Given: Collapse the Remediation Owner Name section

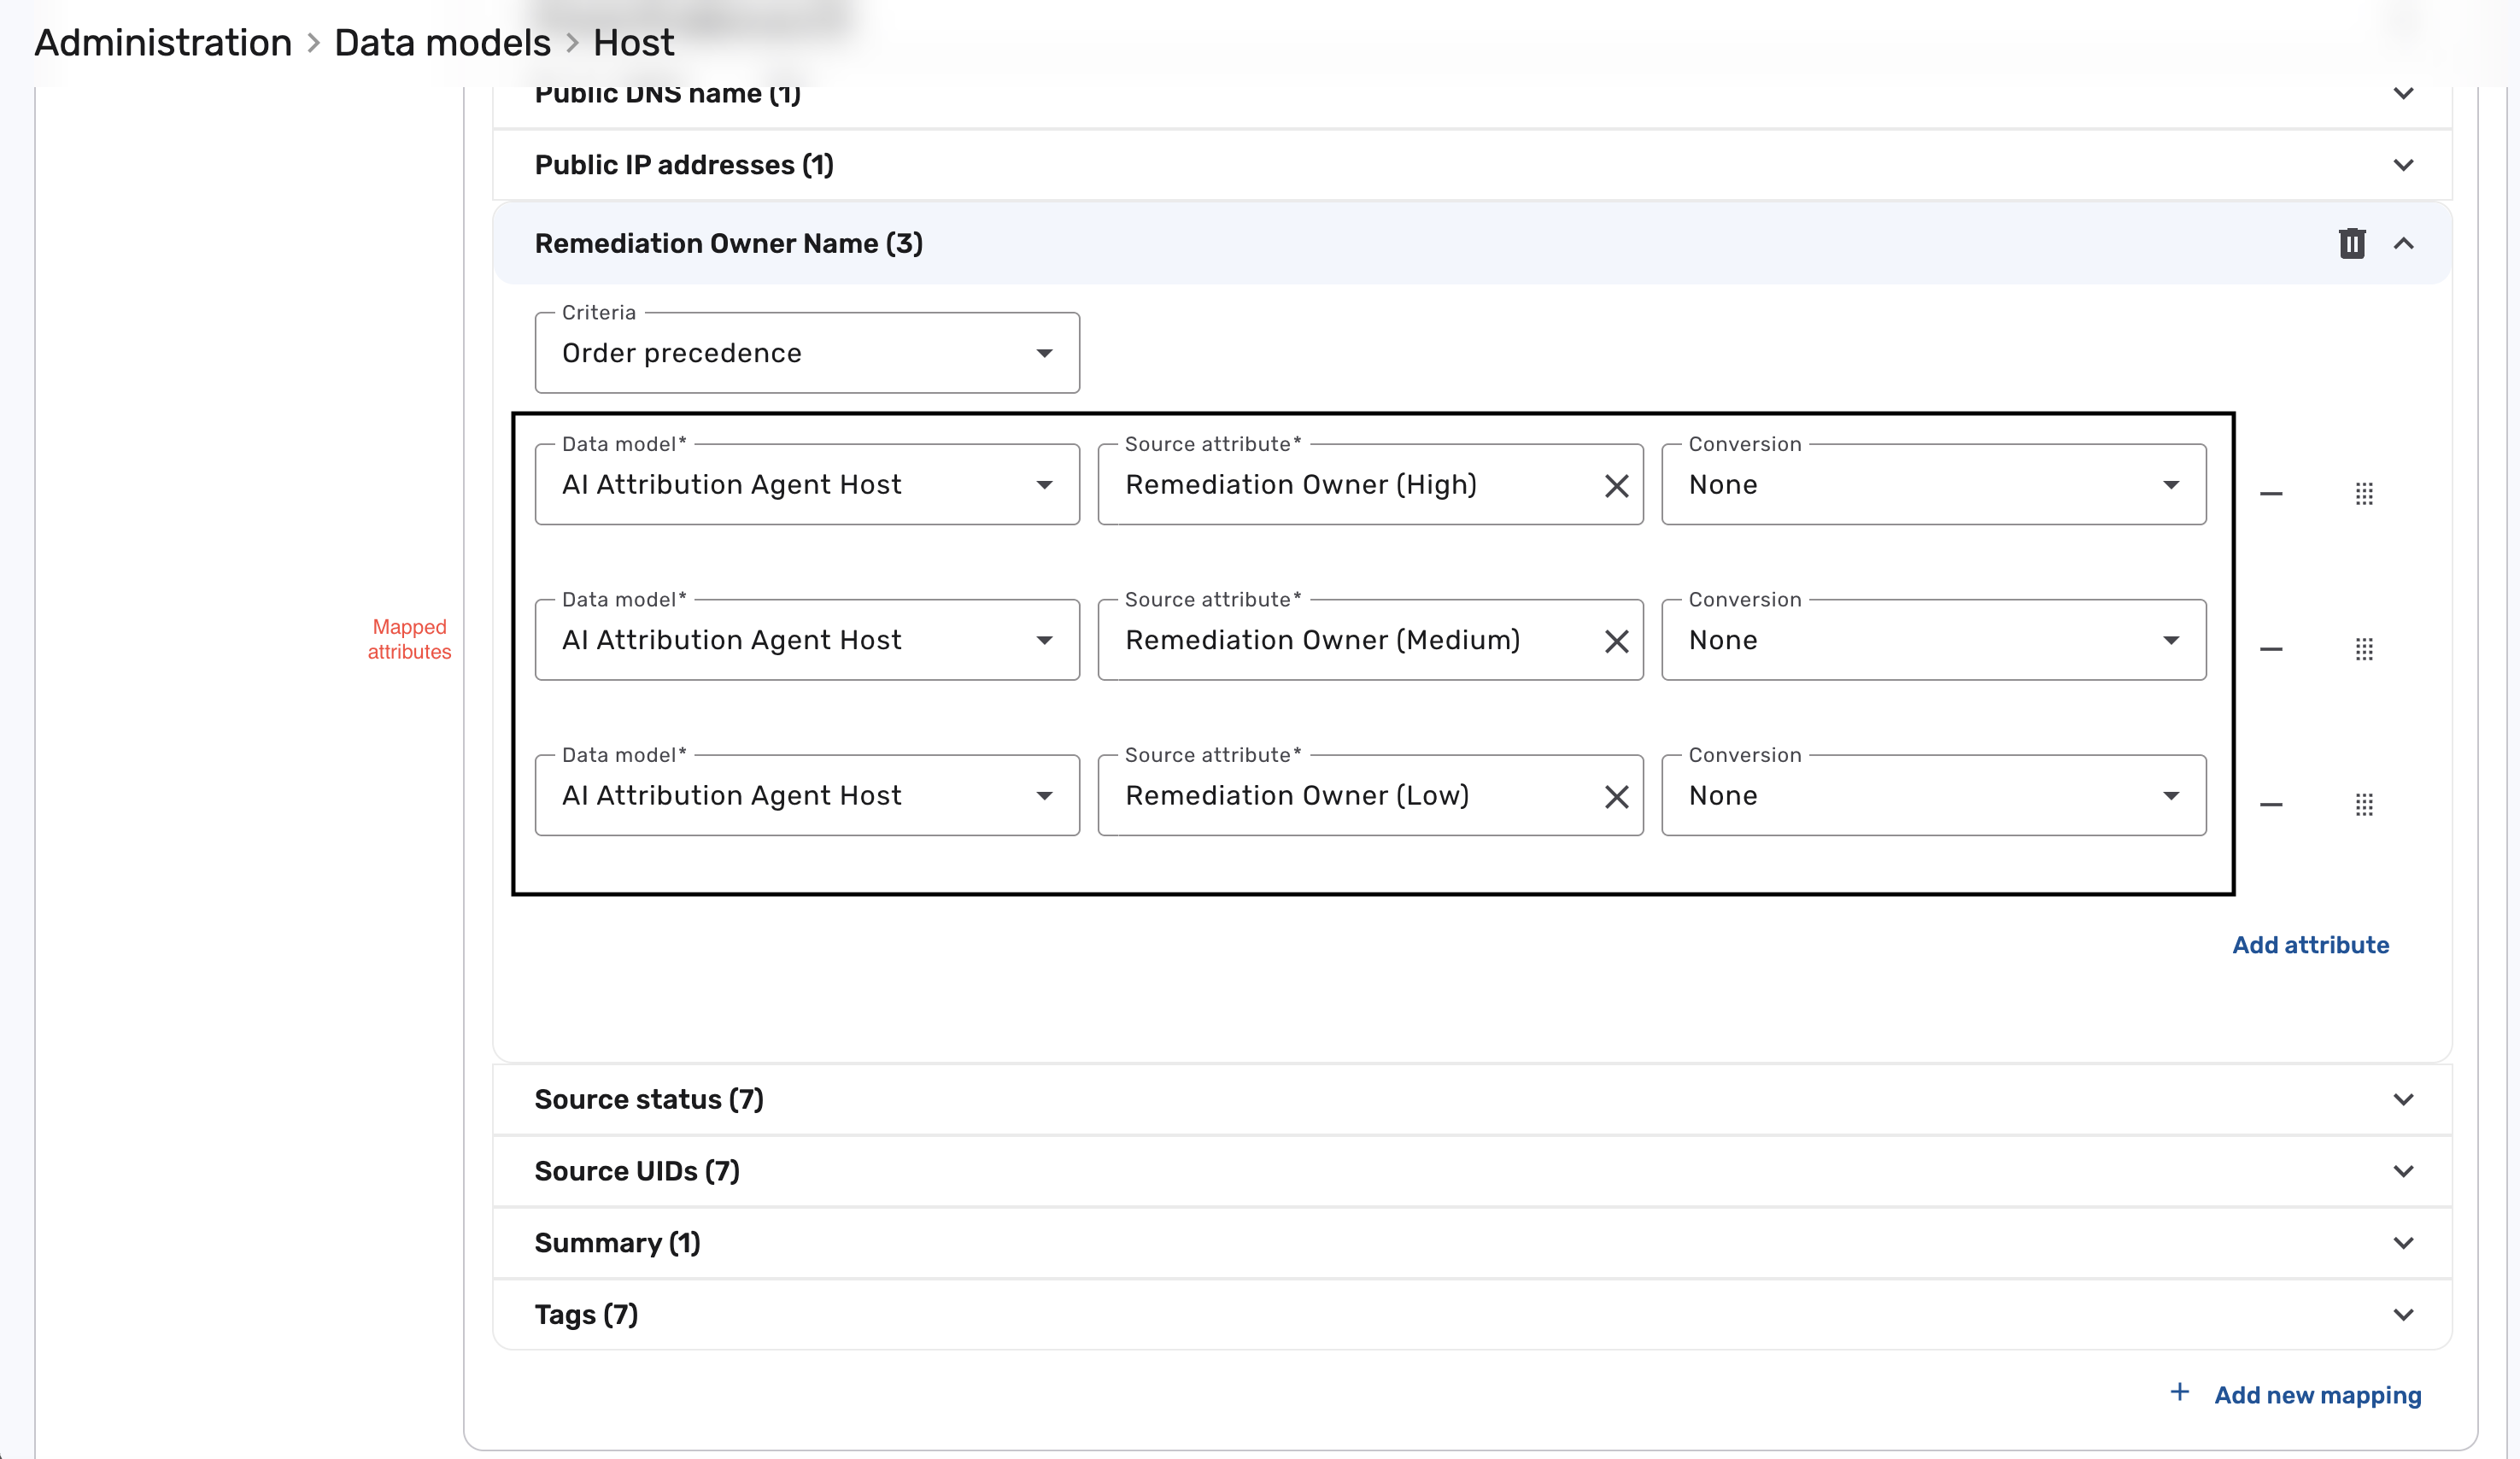Looking at the screenshot, I should tap(2403, 243).
